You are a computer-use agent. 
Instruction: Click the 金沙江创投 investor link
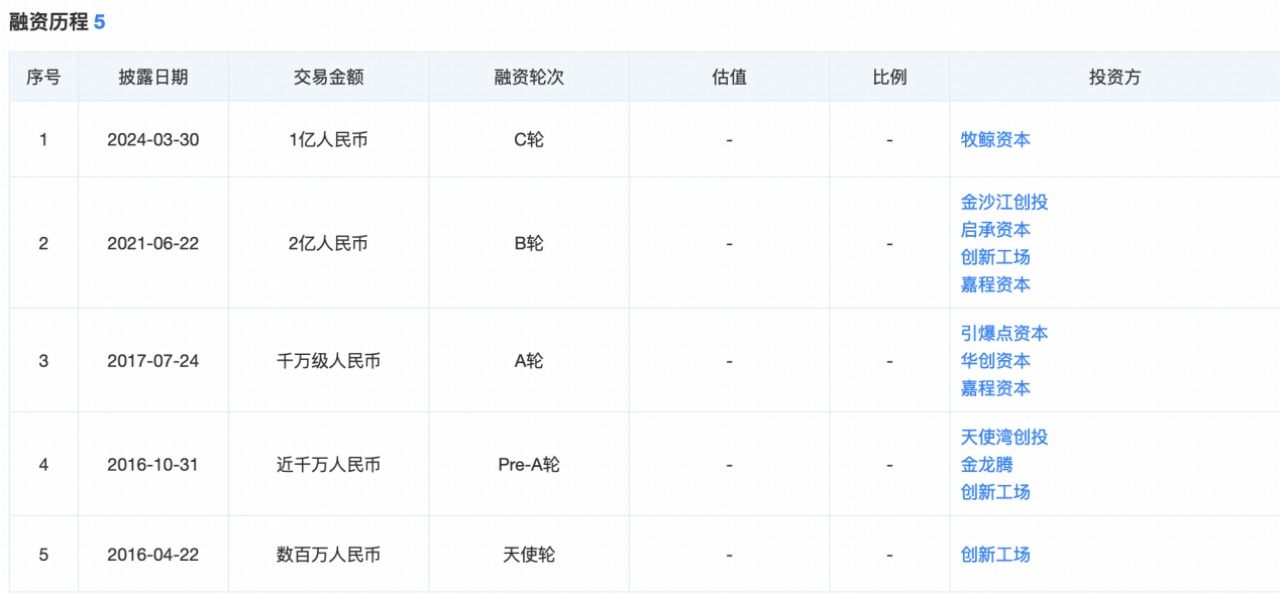(1004, 202)
